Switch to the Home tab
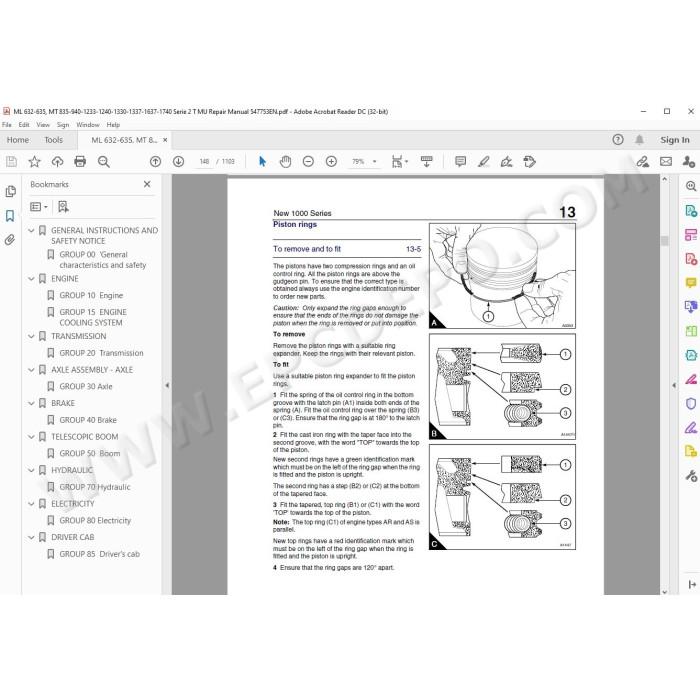 pos(18,140)
